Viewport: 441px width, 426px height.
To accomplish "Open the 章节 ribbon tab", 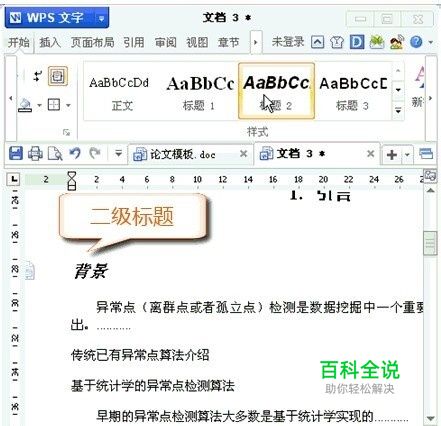I will [229, 43].
